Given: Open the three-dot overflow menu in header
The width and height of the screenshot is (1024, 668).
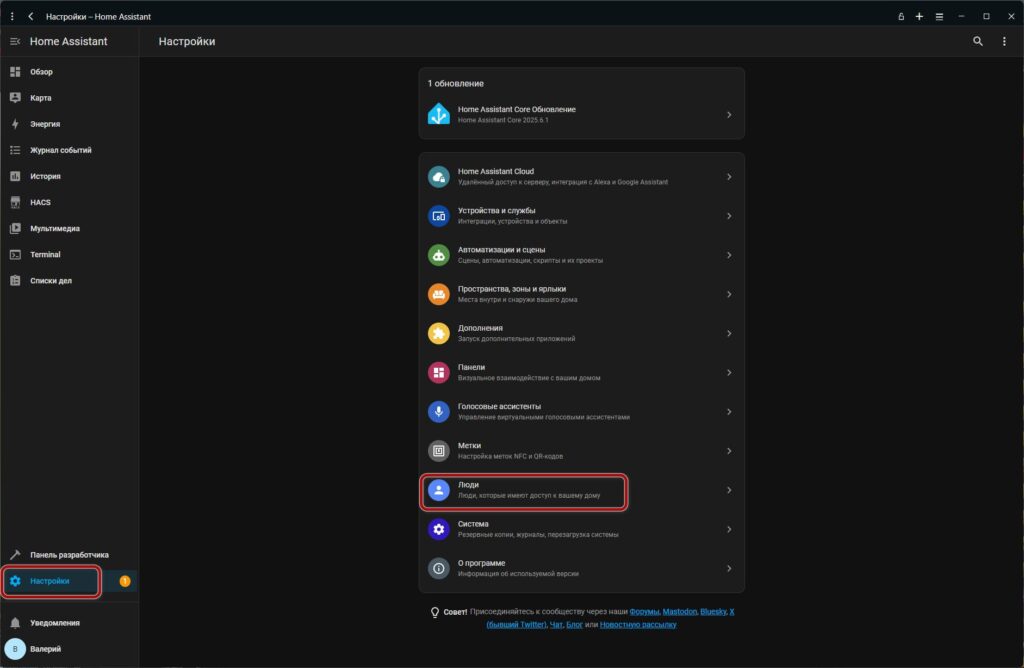Looking at the screenshot, I should click(1004, 42).
